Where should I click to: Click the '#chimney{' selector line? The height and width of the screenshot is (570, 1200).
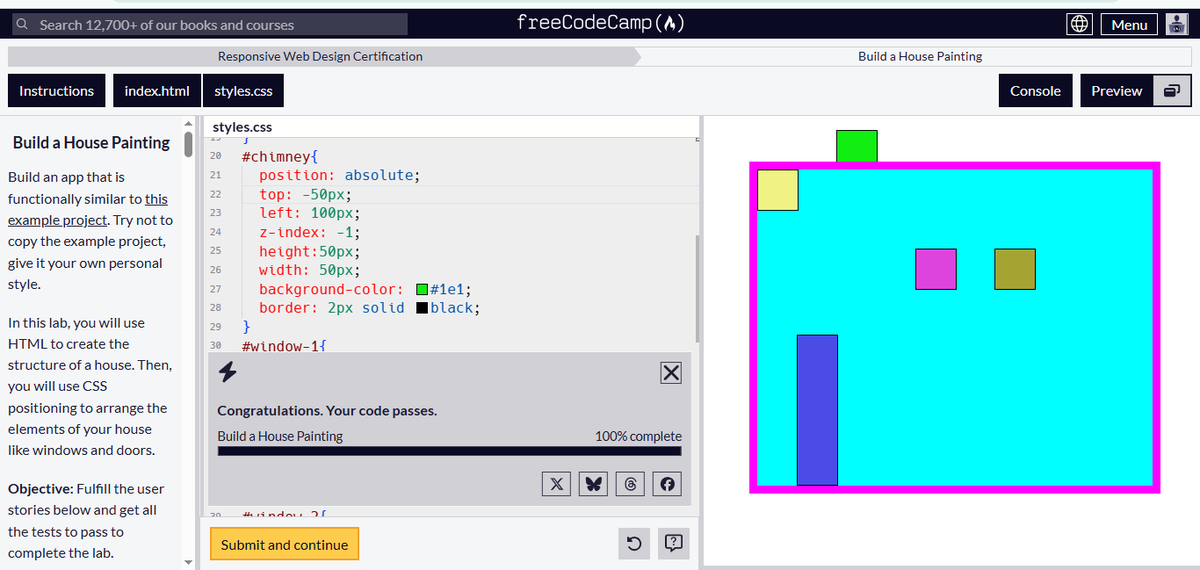click(x=279, y=157)
